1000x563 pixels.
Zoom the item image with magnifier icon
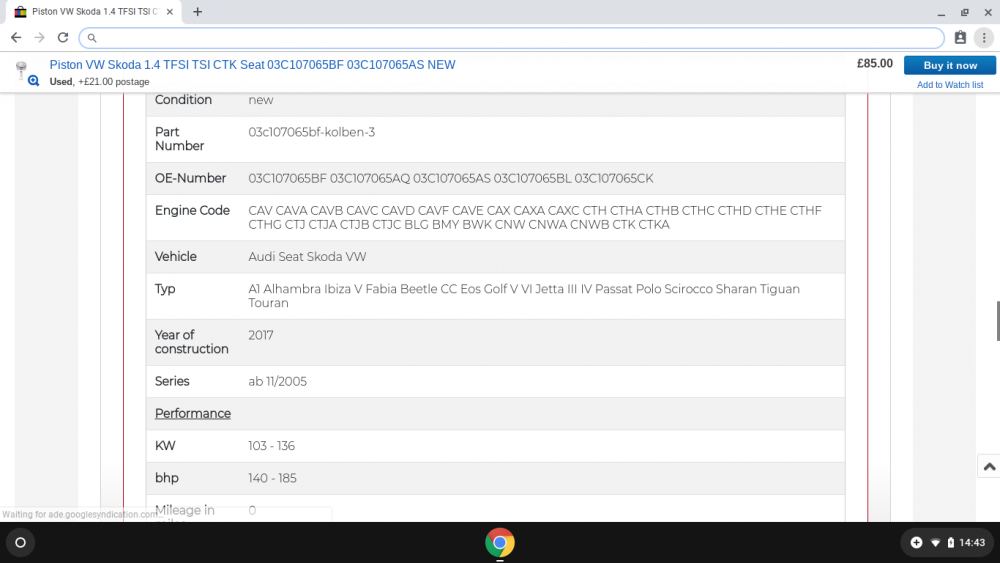(33, 81)
